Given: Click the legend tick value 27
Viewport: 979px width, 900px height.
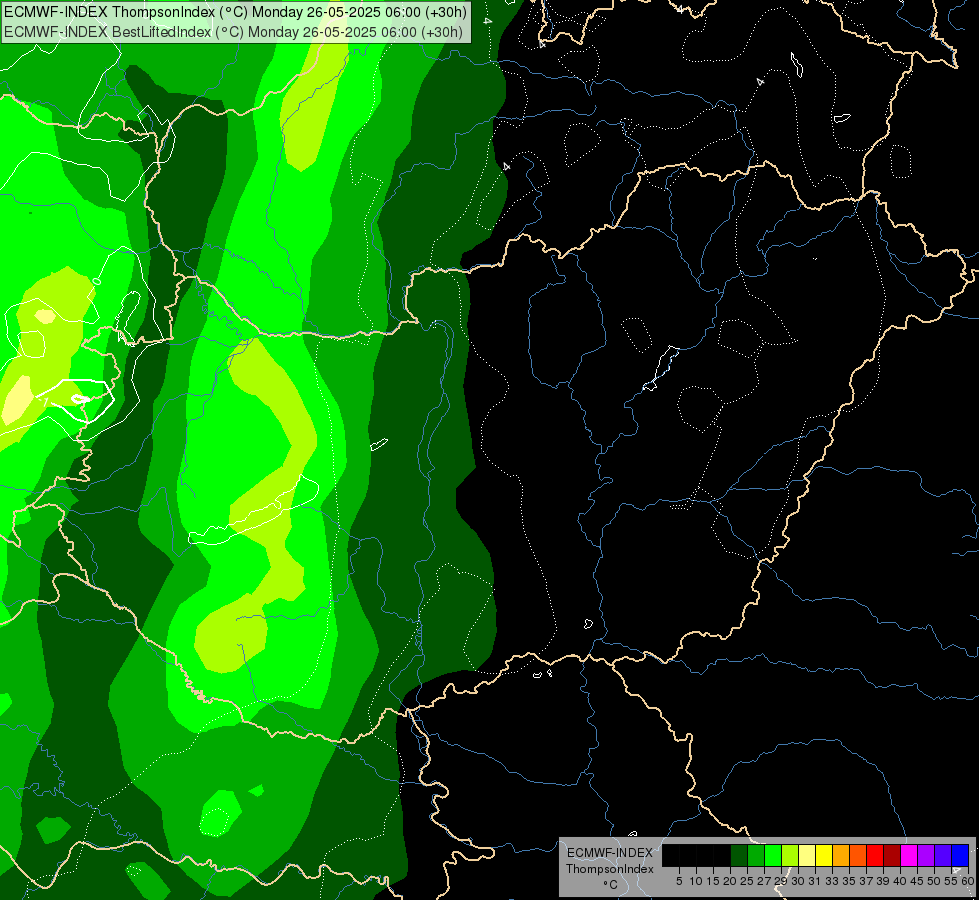Looking at the screenshot, I should (x=764, y=881).
